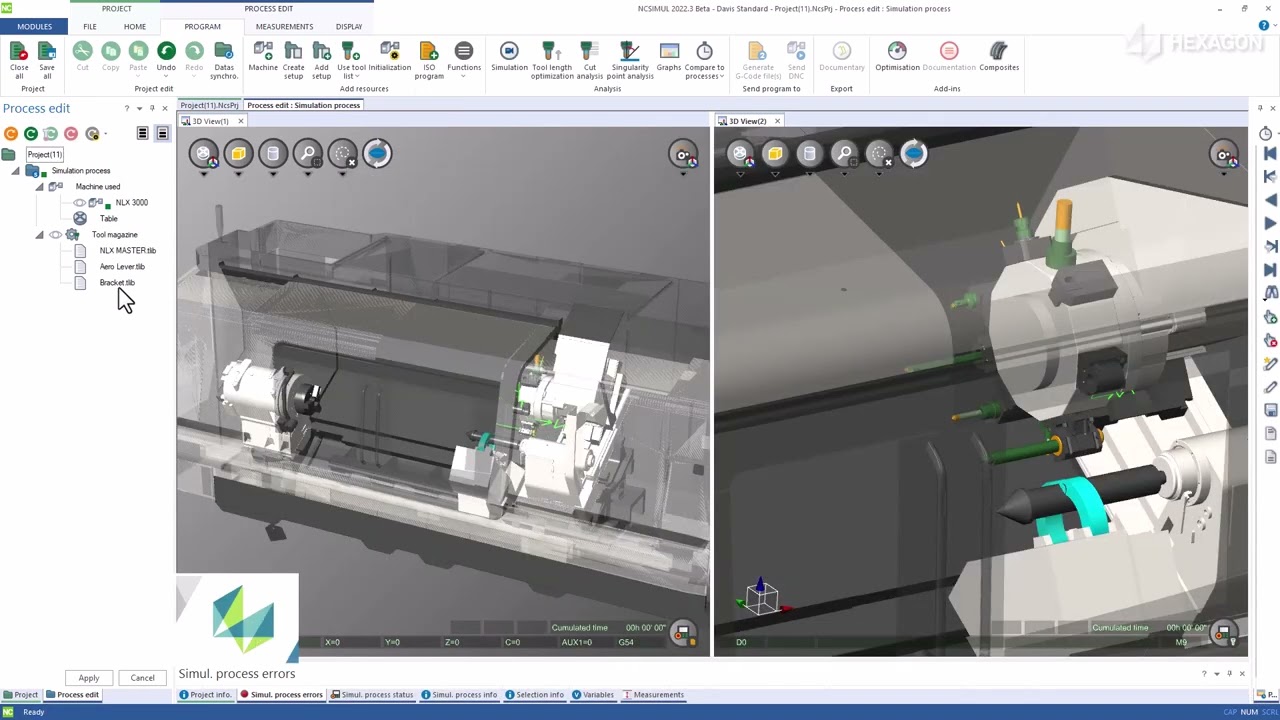Add an ISO program
Screen dimensions: 1280x720
click(429, 59)
